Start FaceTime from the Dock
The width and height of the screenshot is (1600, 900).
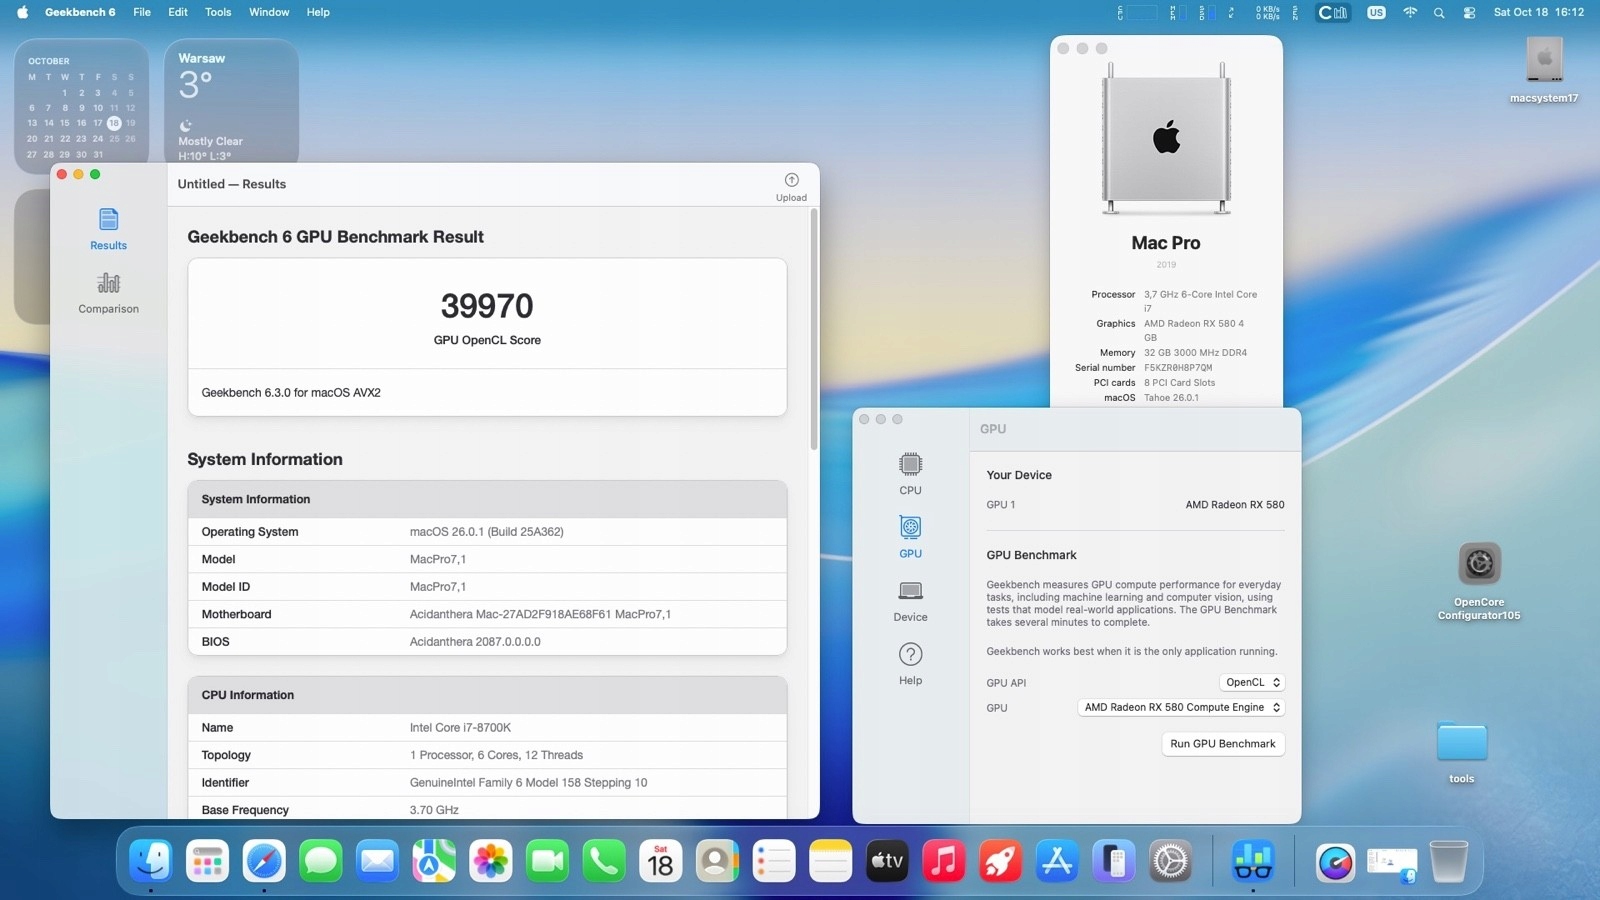click(x=547, y=861)
